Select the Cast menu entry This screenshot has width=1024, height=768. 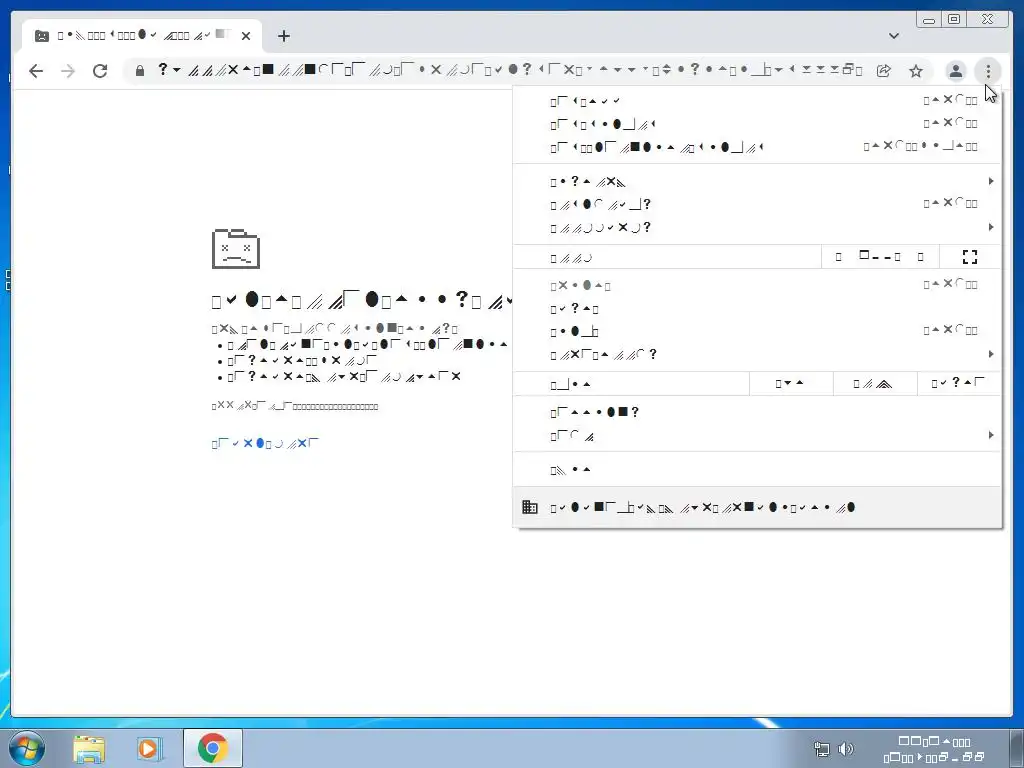pyautogui.click(x=757, y=308)
